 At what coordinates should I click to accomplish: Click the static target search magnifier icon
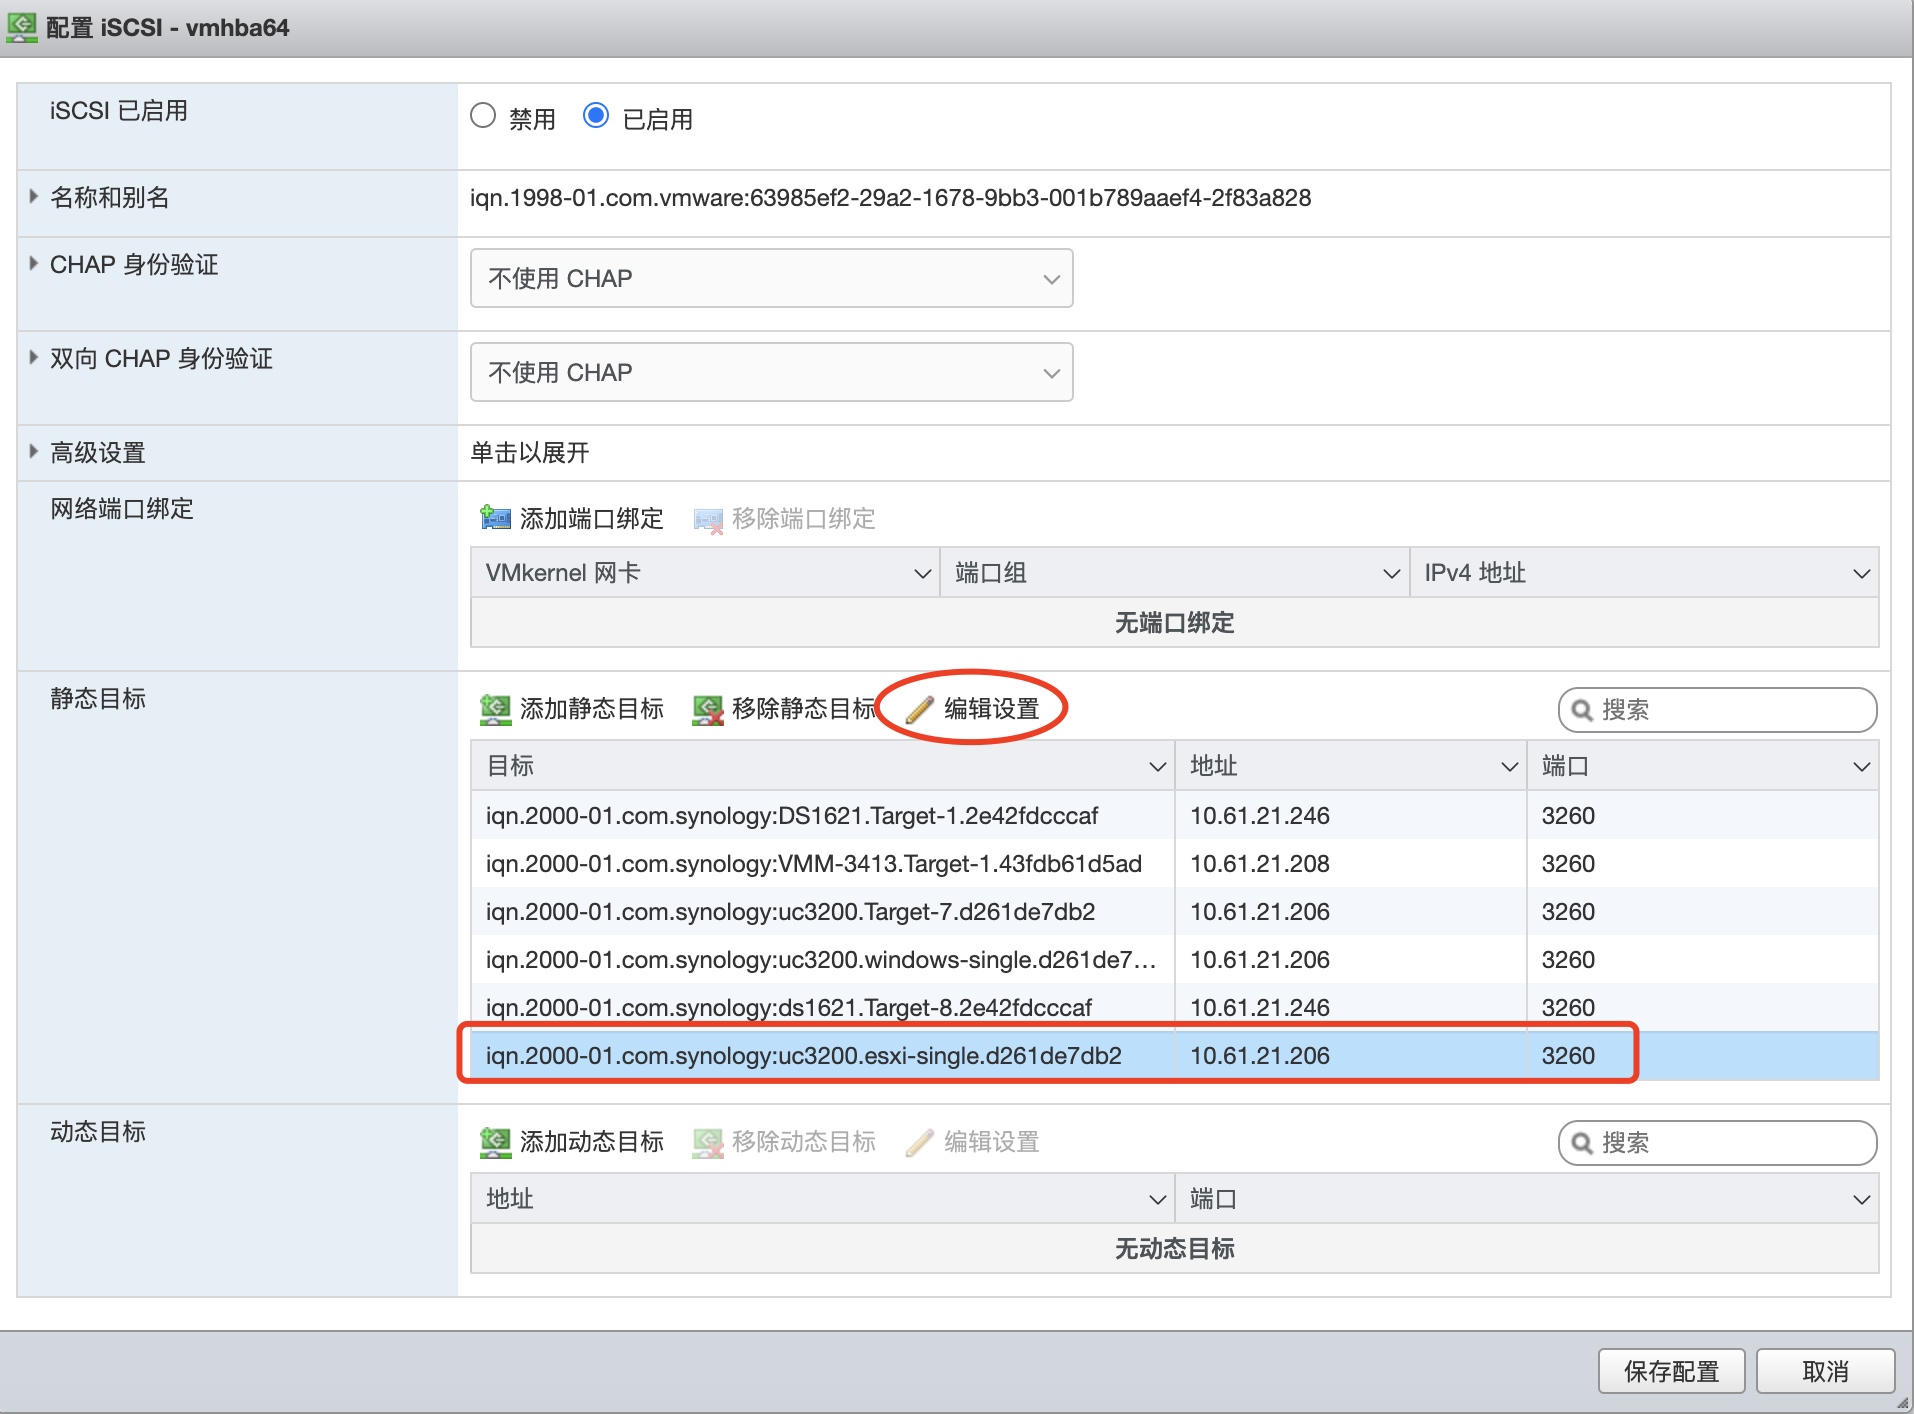click(1582, 710)
